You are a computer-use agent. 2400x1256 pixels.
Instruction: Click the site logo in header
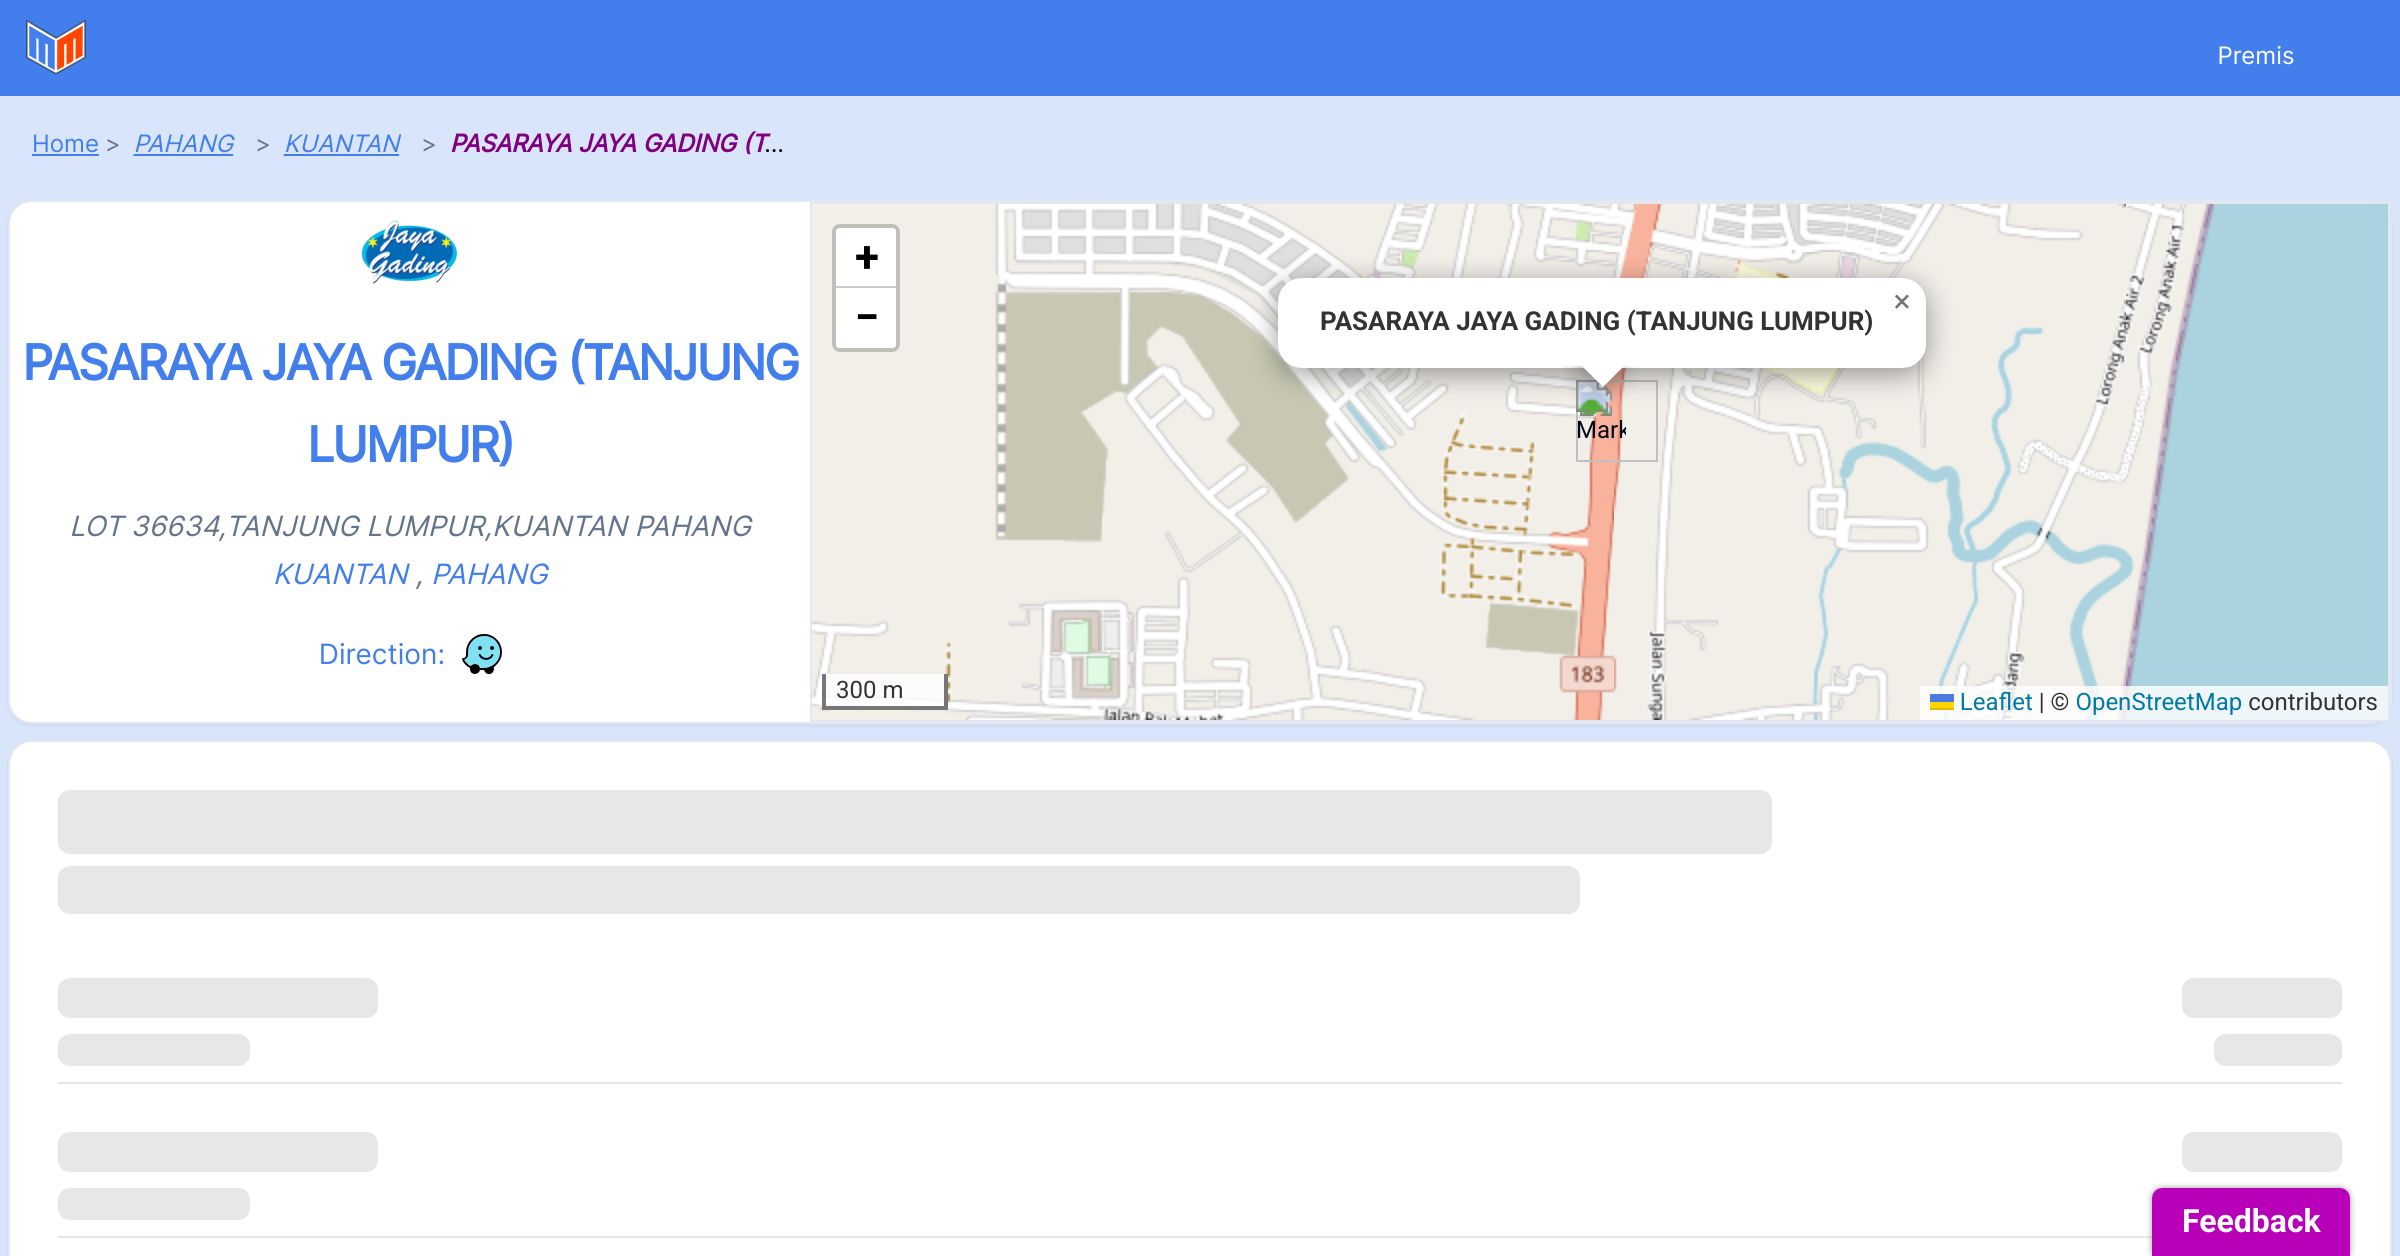(x=56, y=47)
